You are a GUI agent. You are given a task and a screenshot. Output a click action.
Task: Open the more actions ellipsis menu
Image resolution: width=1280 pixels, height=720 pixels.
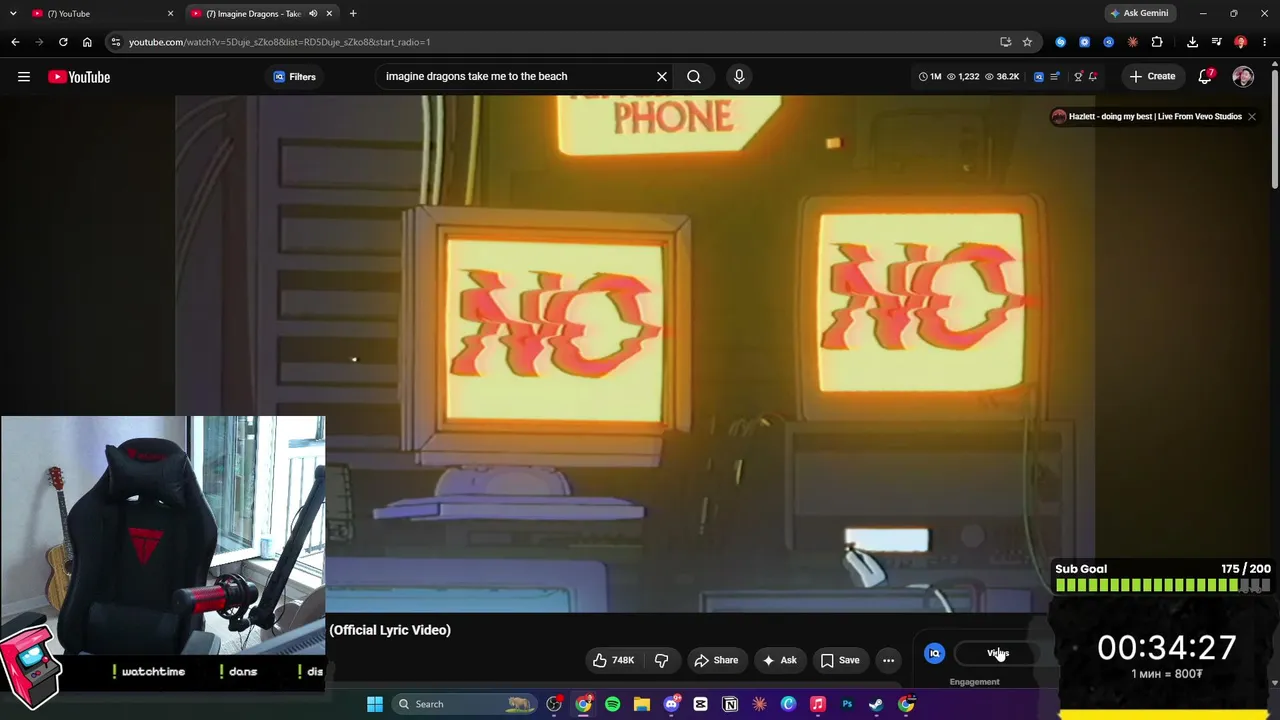pos(888,660)
